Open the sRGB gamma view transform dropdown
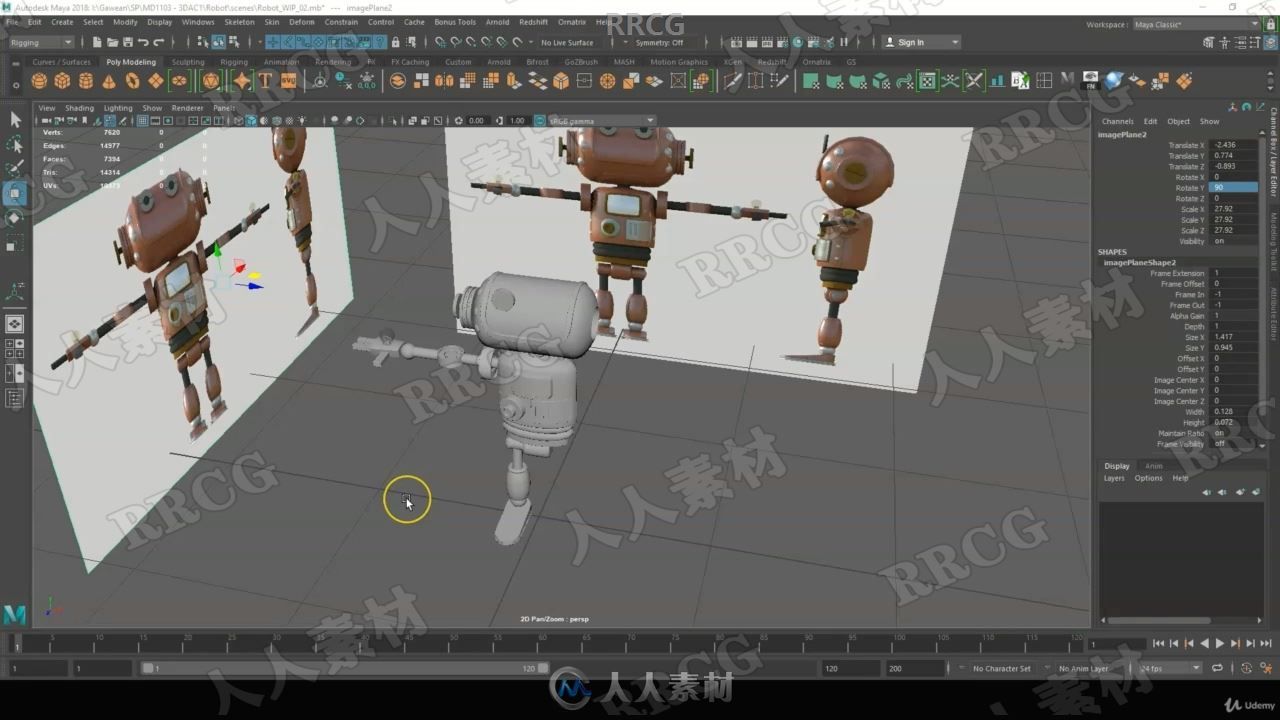Screen dimensions: 1280x720 (601, 120)
